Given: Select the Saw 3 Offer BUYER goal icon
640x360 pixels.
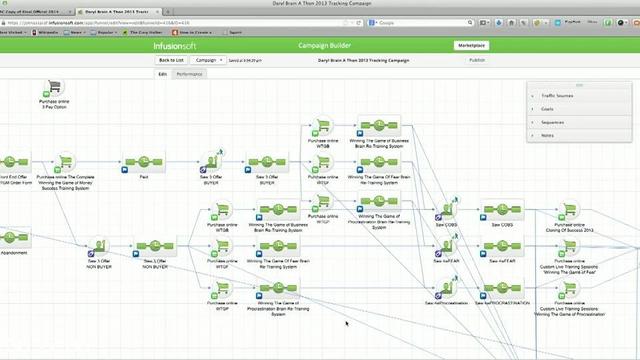Looking at the screenshot, I should 211,161.
